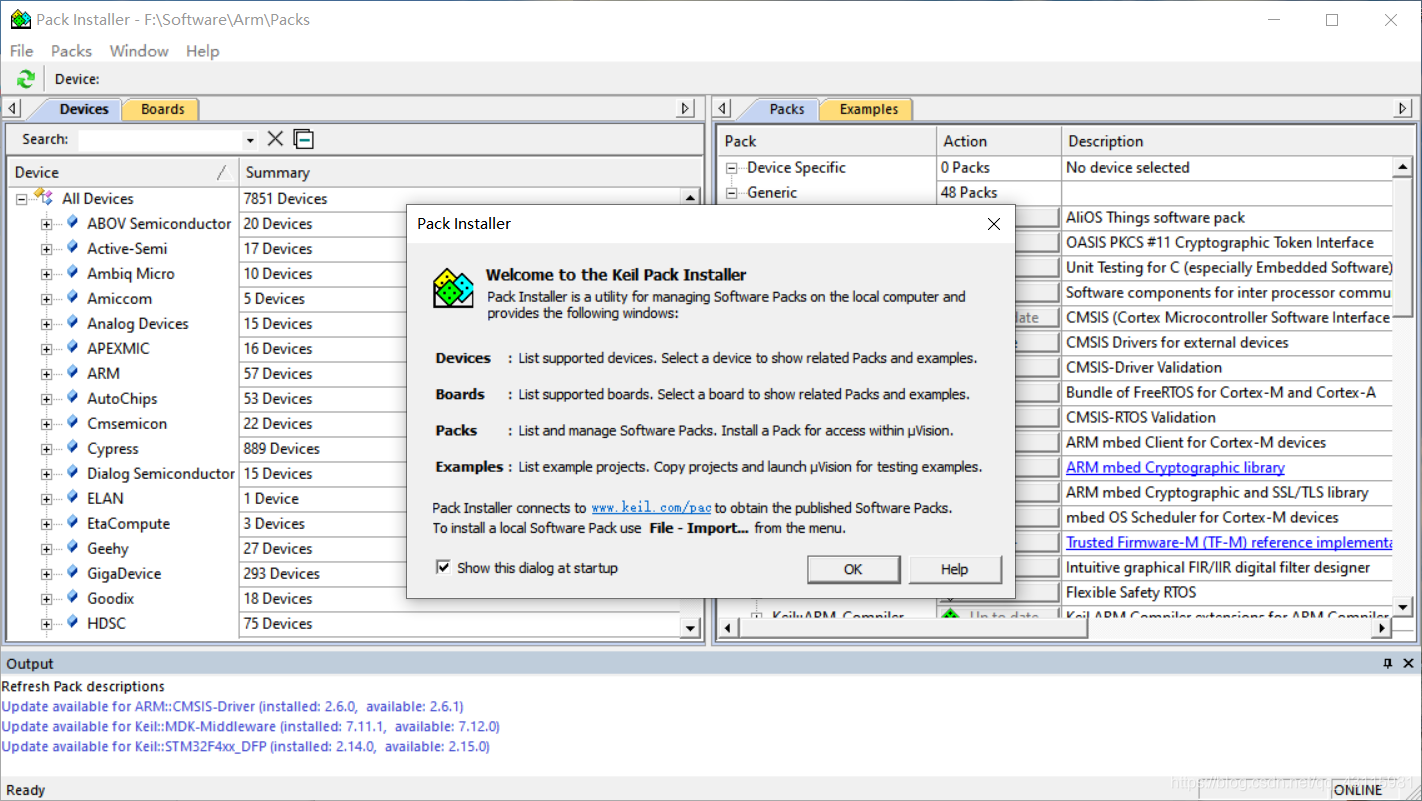This screenshot has height=801, width=1422.
Task: Click the ELAN vendor icon
Action: [72, 497]
